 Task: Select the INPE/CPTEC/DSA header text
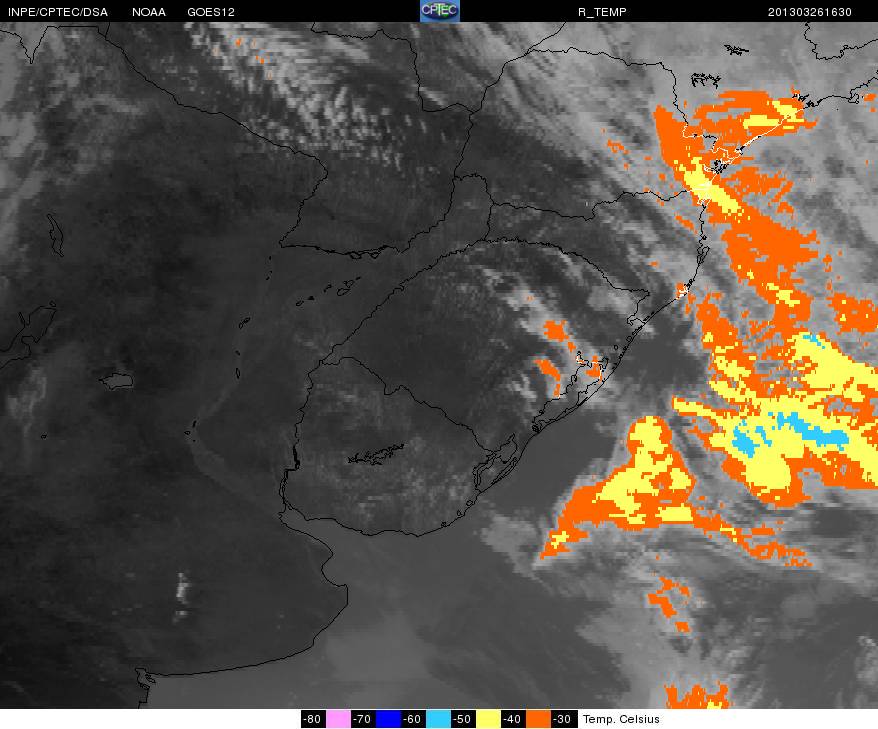tap(58, 12)
